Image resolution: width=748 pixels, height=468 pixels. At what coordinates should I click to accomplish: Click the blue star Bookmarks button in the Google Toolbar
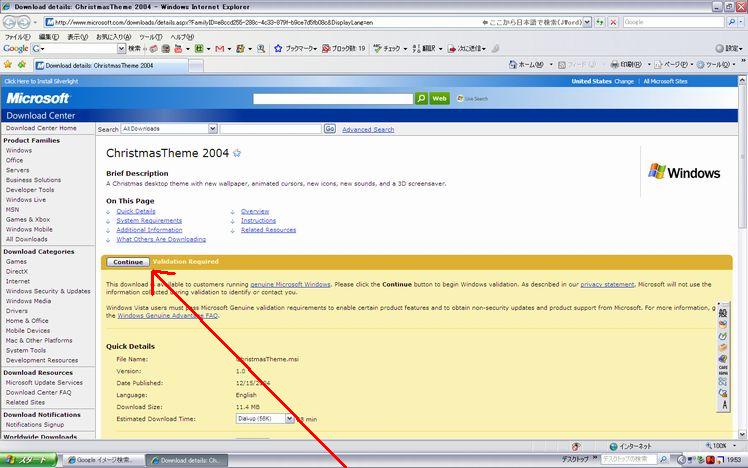pos(278,49)
